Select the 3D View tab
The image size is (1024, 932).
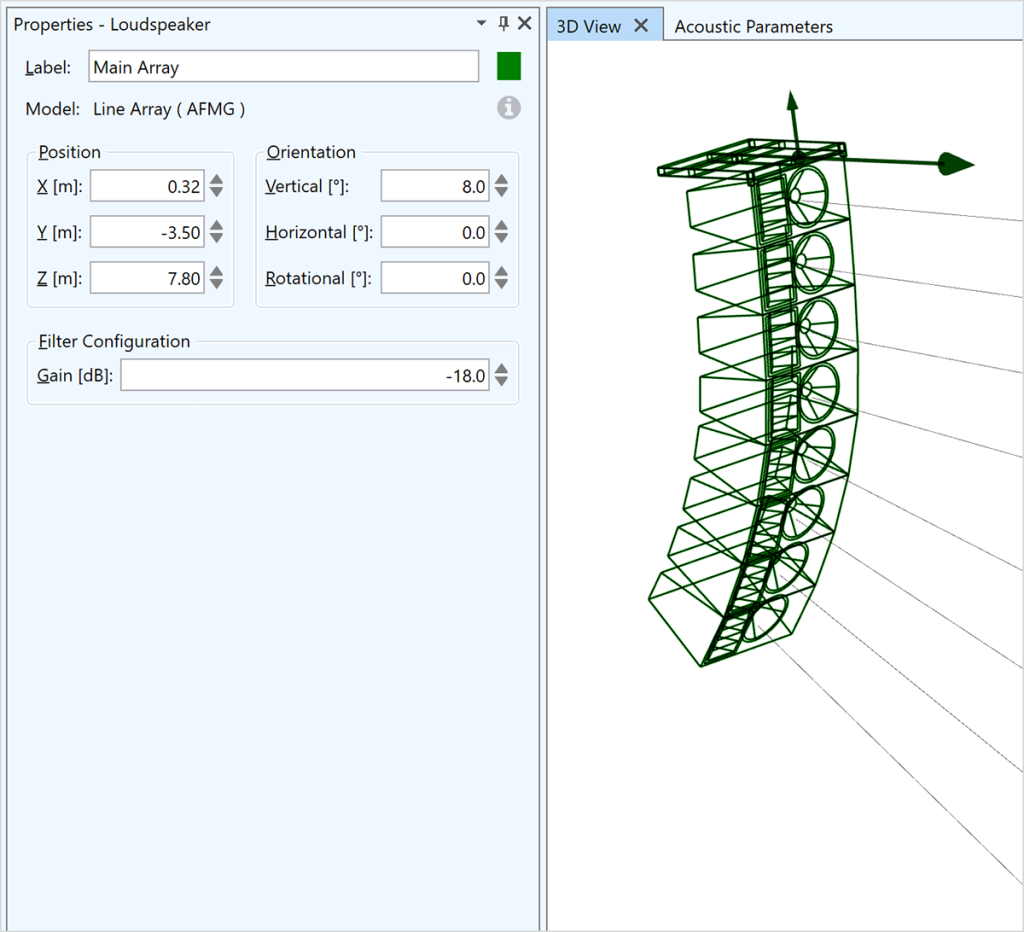pos(588,27)
